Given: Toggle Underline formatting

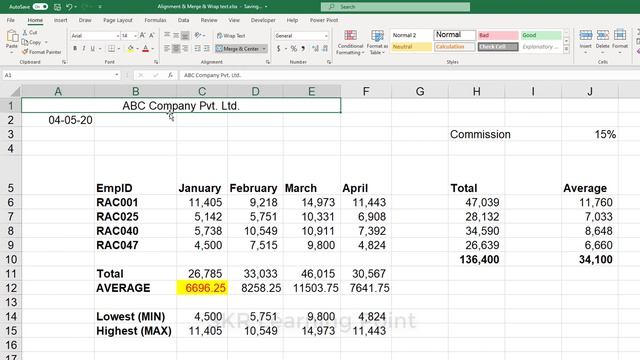Looking at the screenshot, I should coord(93,49).
